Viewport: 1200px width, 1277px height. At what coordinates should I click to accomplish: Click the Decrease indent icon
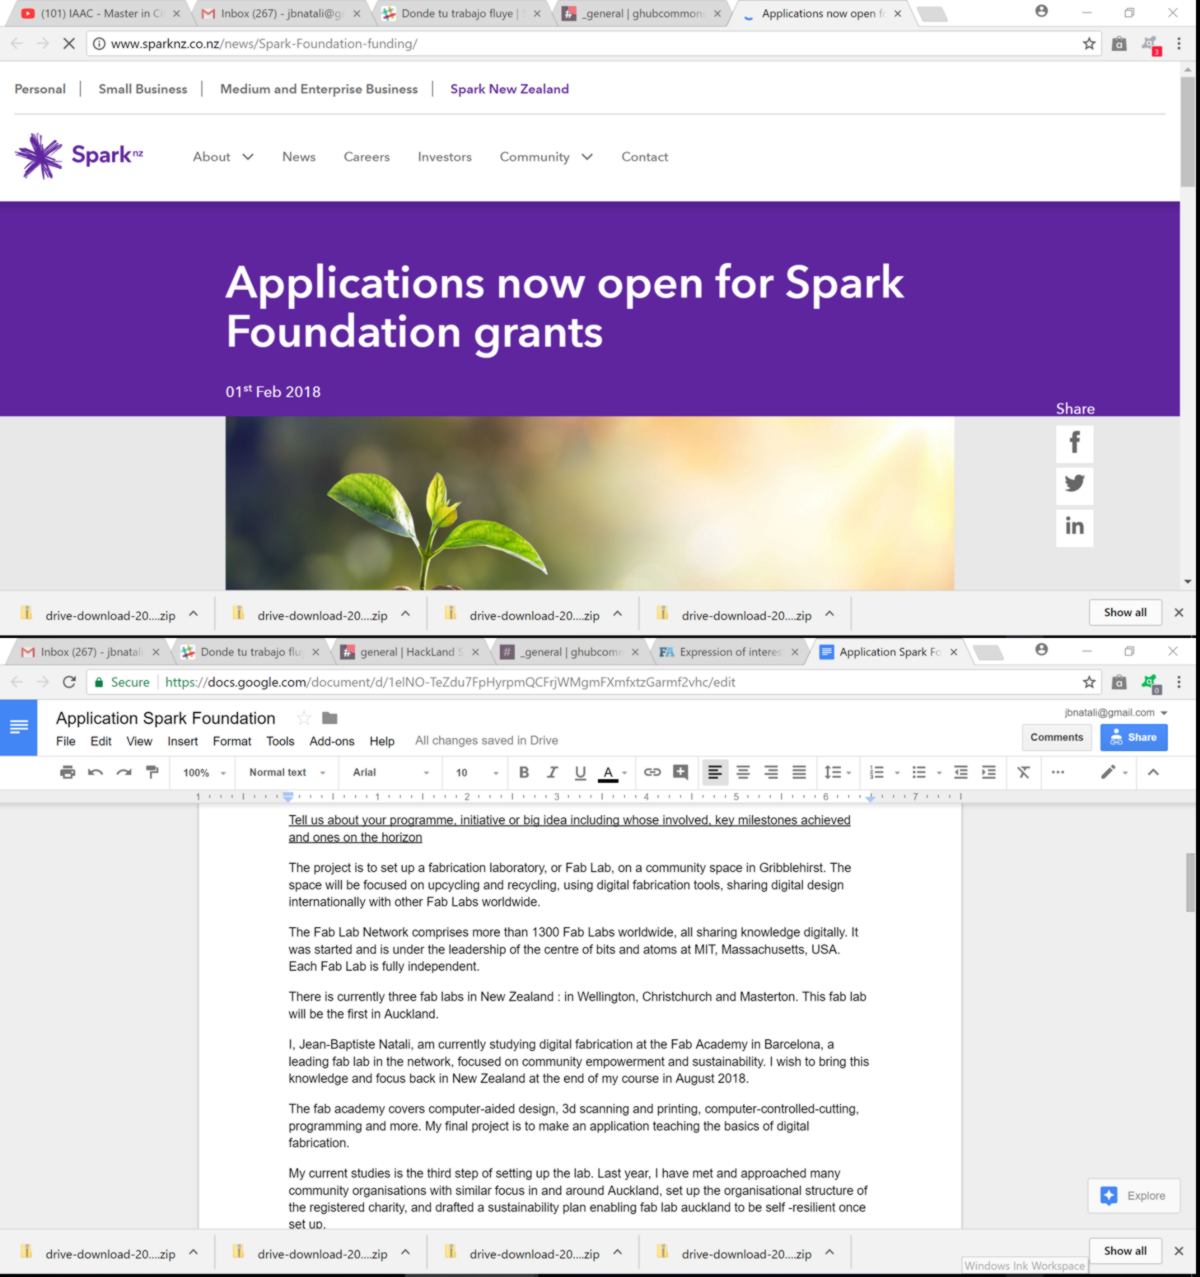(x=961, y=772)
